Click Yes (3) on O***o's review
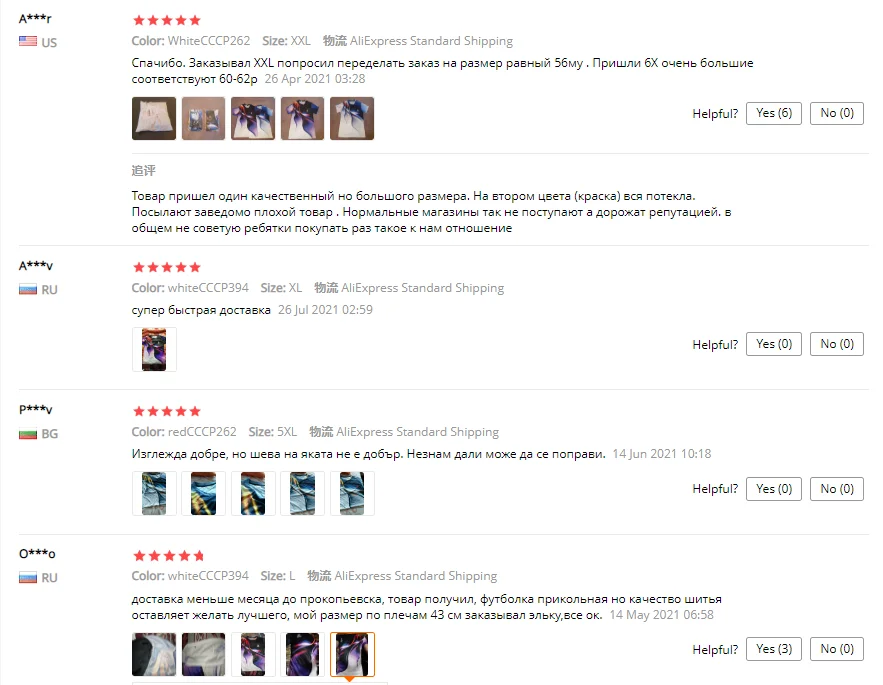Image resolution: width=883 pixels, height=685 pixels. click(773, 649)
